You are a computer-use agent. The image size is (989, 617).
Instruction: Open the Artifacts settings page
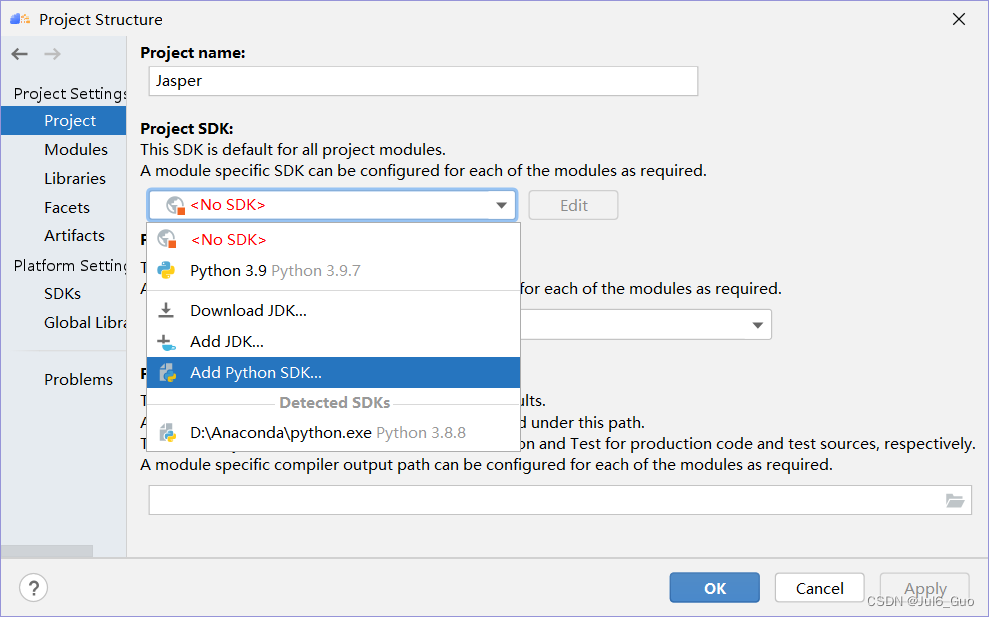pos(74,236)
